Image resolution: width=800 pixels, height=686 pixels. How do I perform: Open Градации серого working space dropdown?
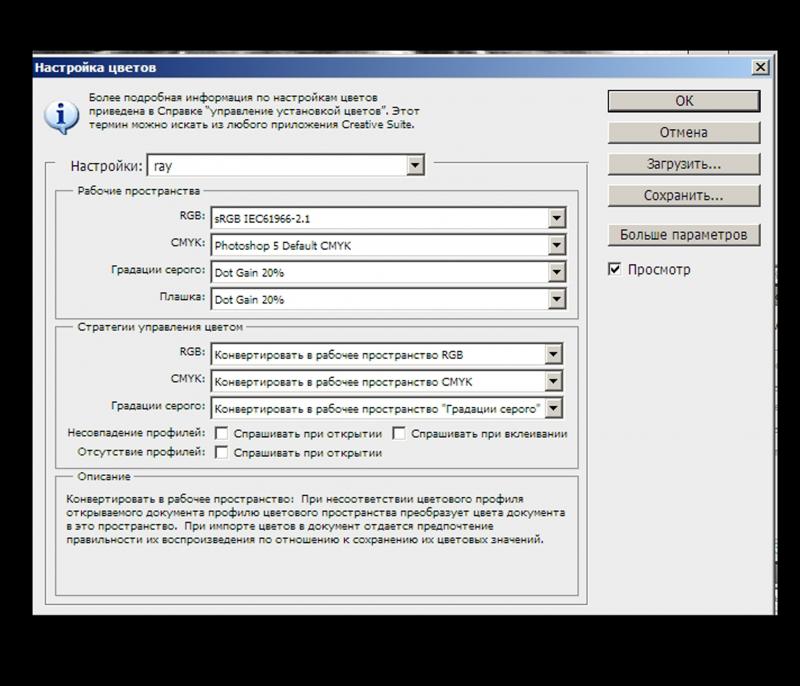[557, 272]
